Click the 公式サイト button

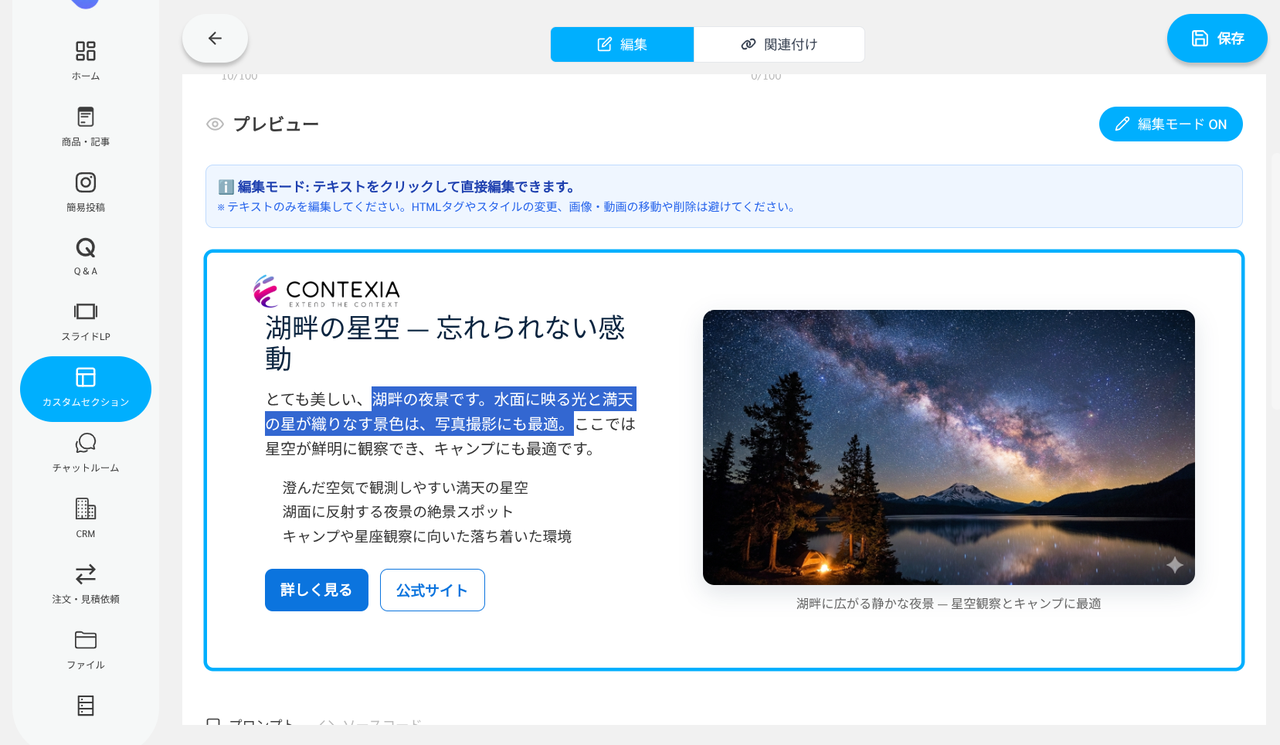pyautogui.click(x=432, y=590)
